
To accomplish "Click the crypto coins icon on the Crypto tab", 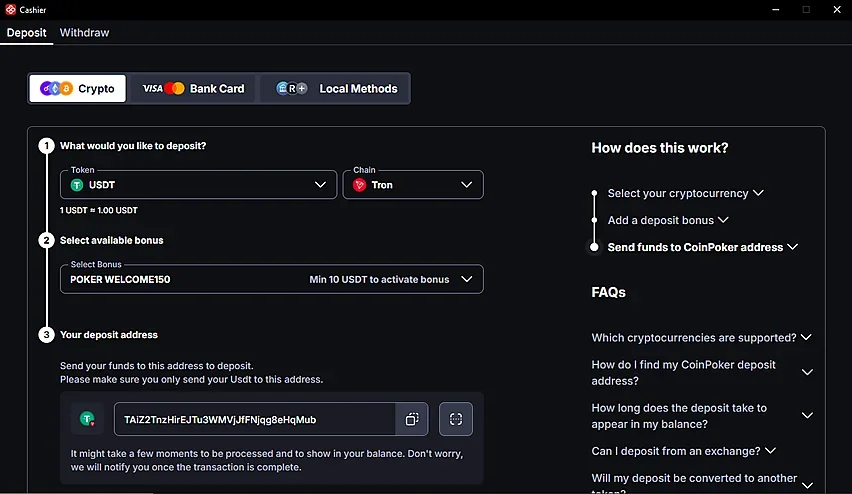I will click(x=57, y=88).
